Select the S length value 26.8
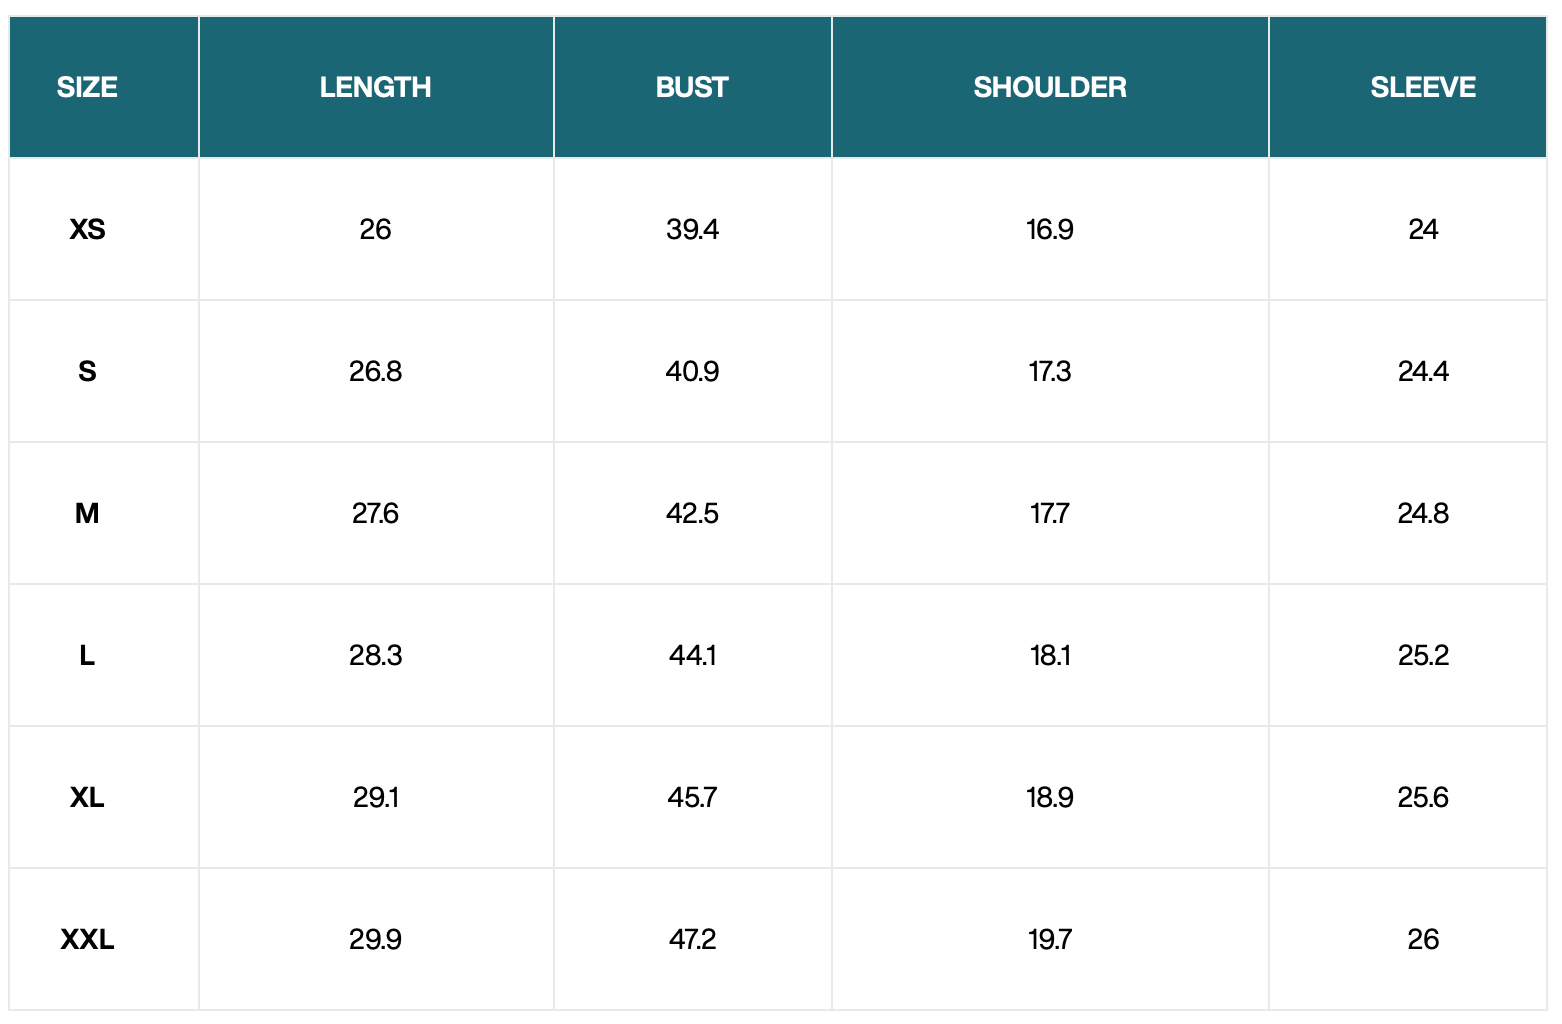1562x1024 pixels. [x=375, y=371]
